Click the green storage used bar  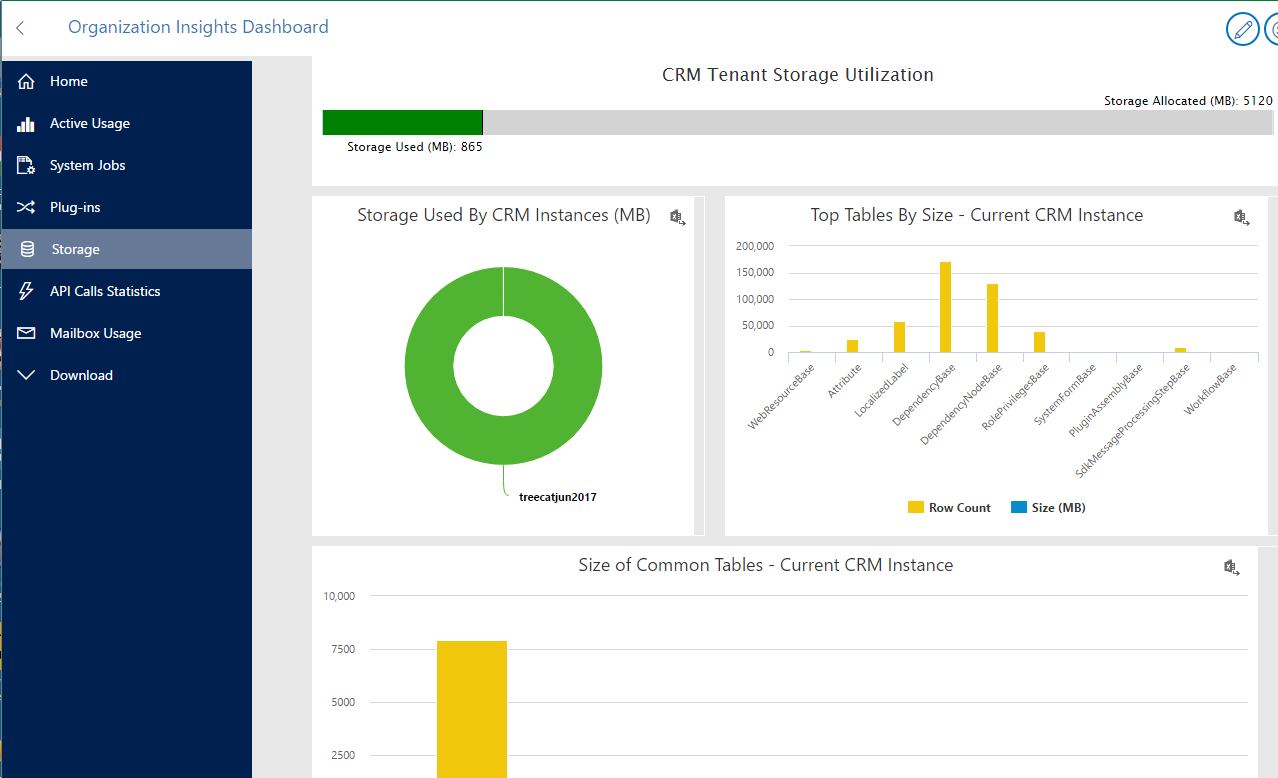[x=402, y=122]
